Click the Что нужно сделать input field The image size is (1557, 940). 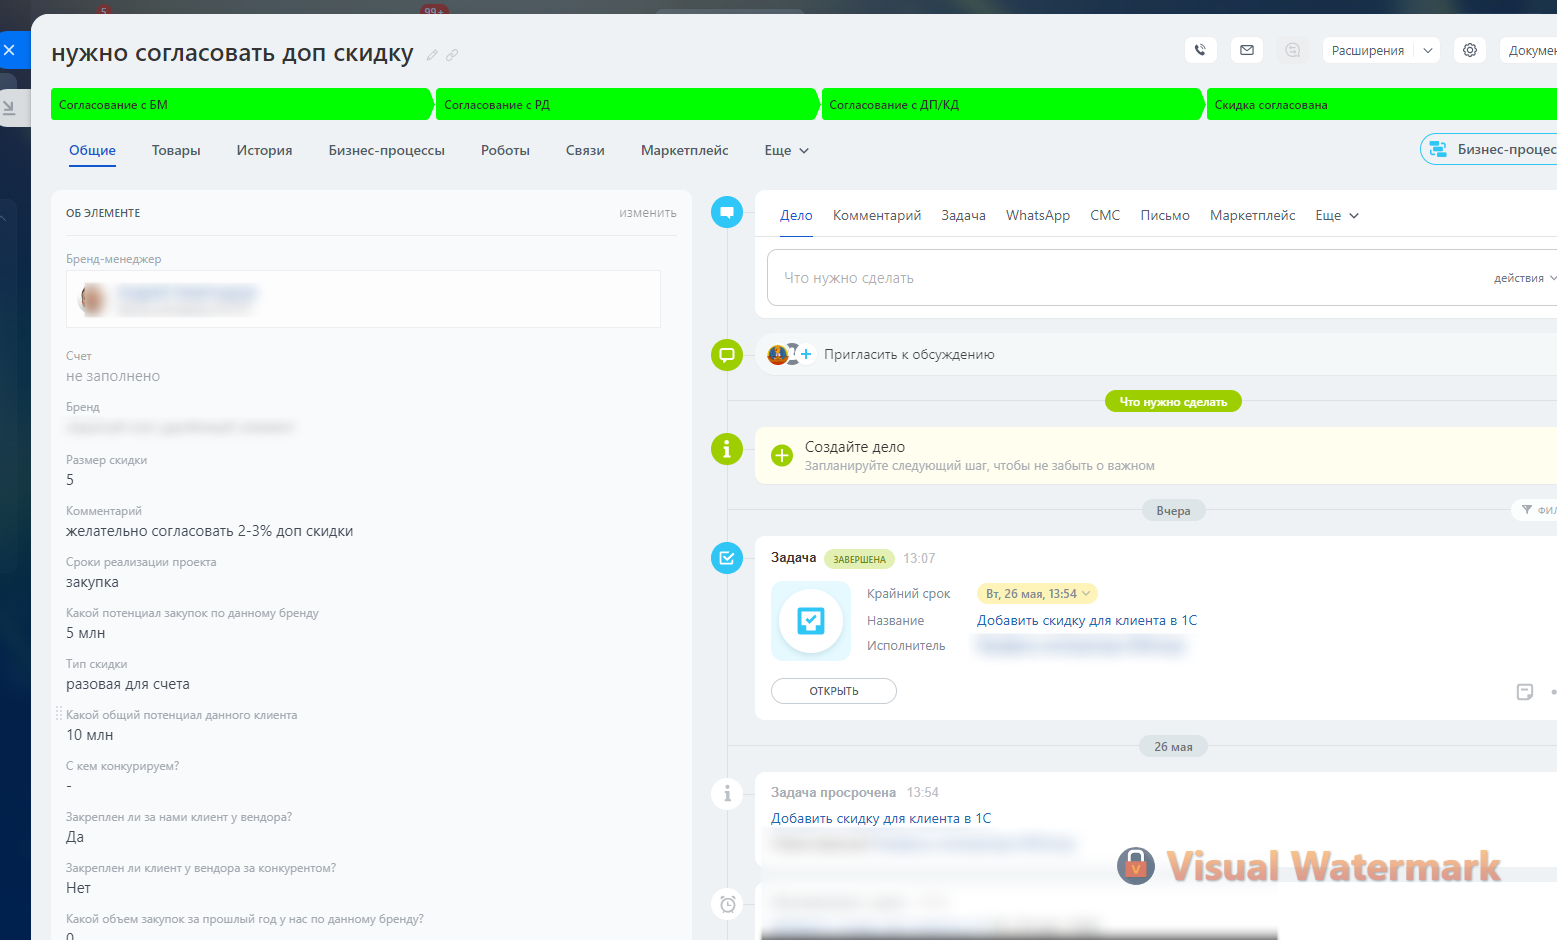click(x=1162, y=278)
